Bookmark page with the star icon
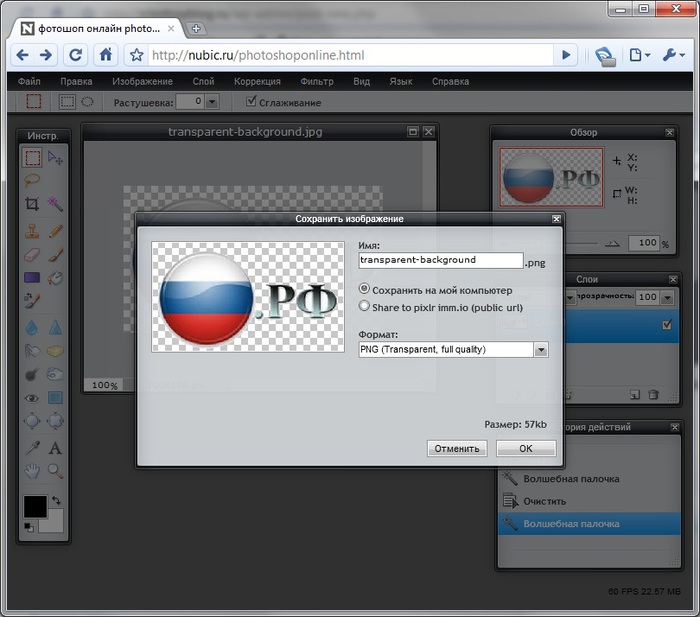The width and height of the screenshot is (700, 617). tap(137, 55)
